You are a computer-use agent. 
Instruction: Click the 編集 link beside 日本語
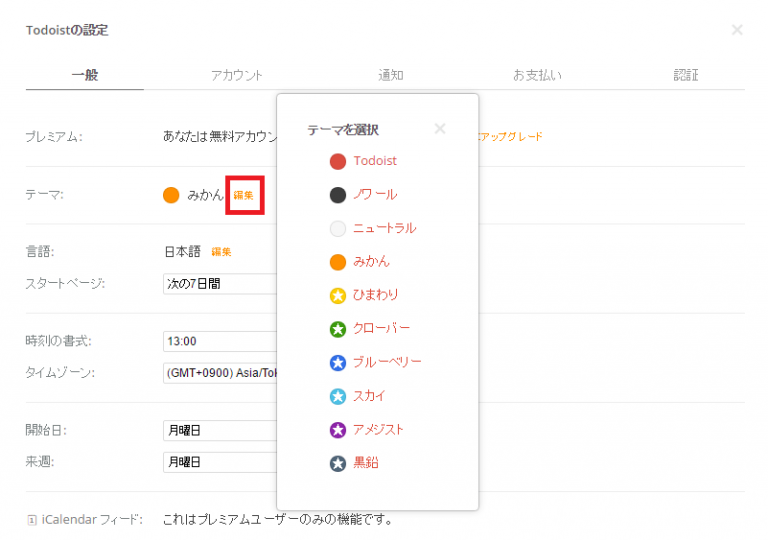221,252
